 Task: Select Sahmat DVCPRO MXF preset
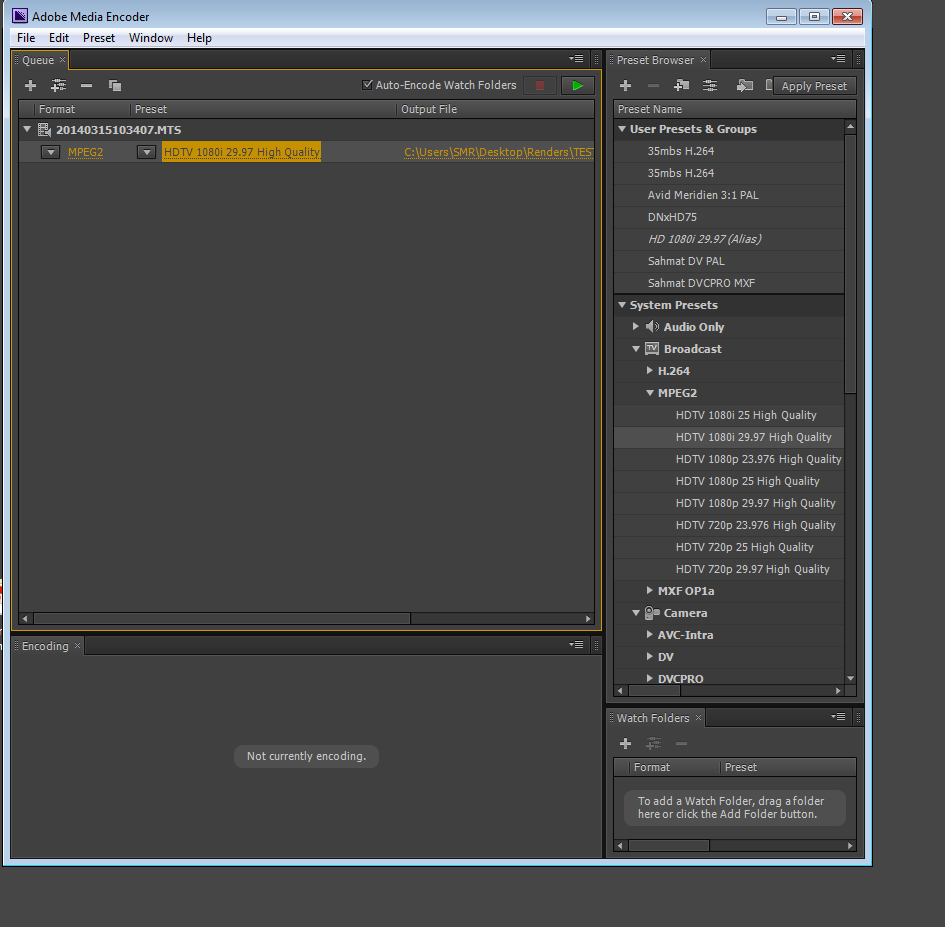coord(729,283)
